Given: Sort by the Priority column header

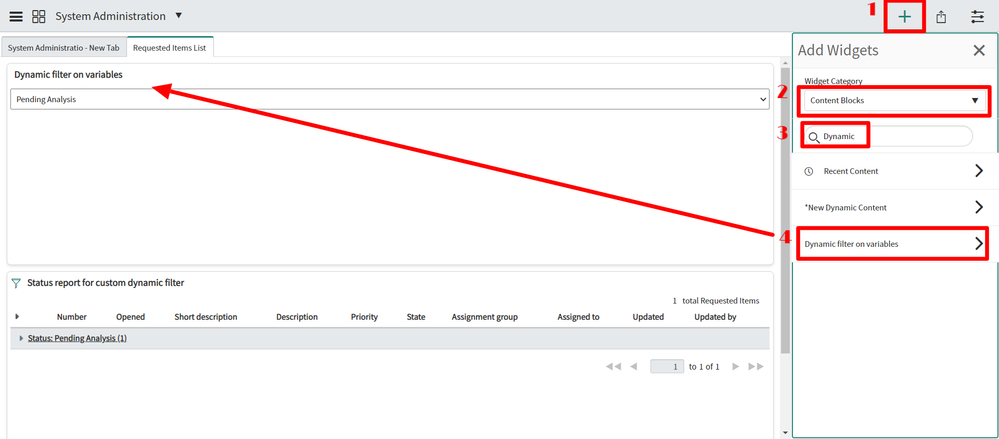Looking at the screenshot, I should pos(364,317).
